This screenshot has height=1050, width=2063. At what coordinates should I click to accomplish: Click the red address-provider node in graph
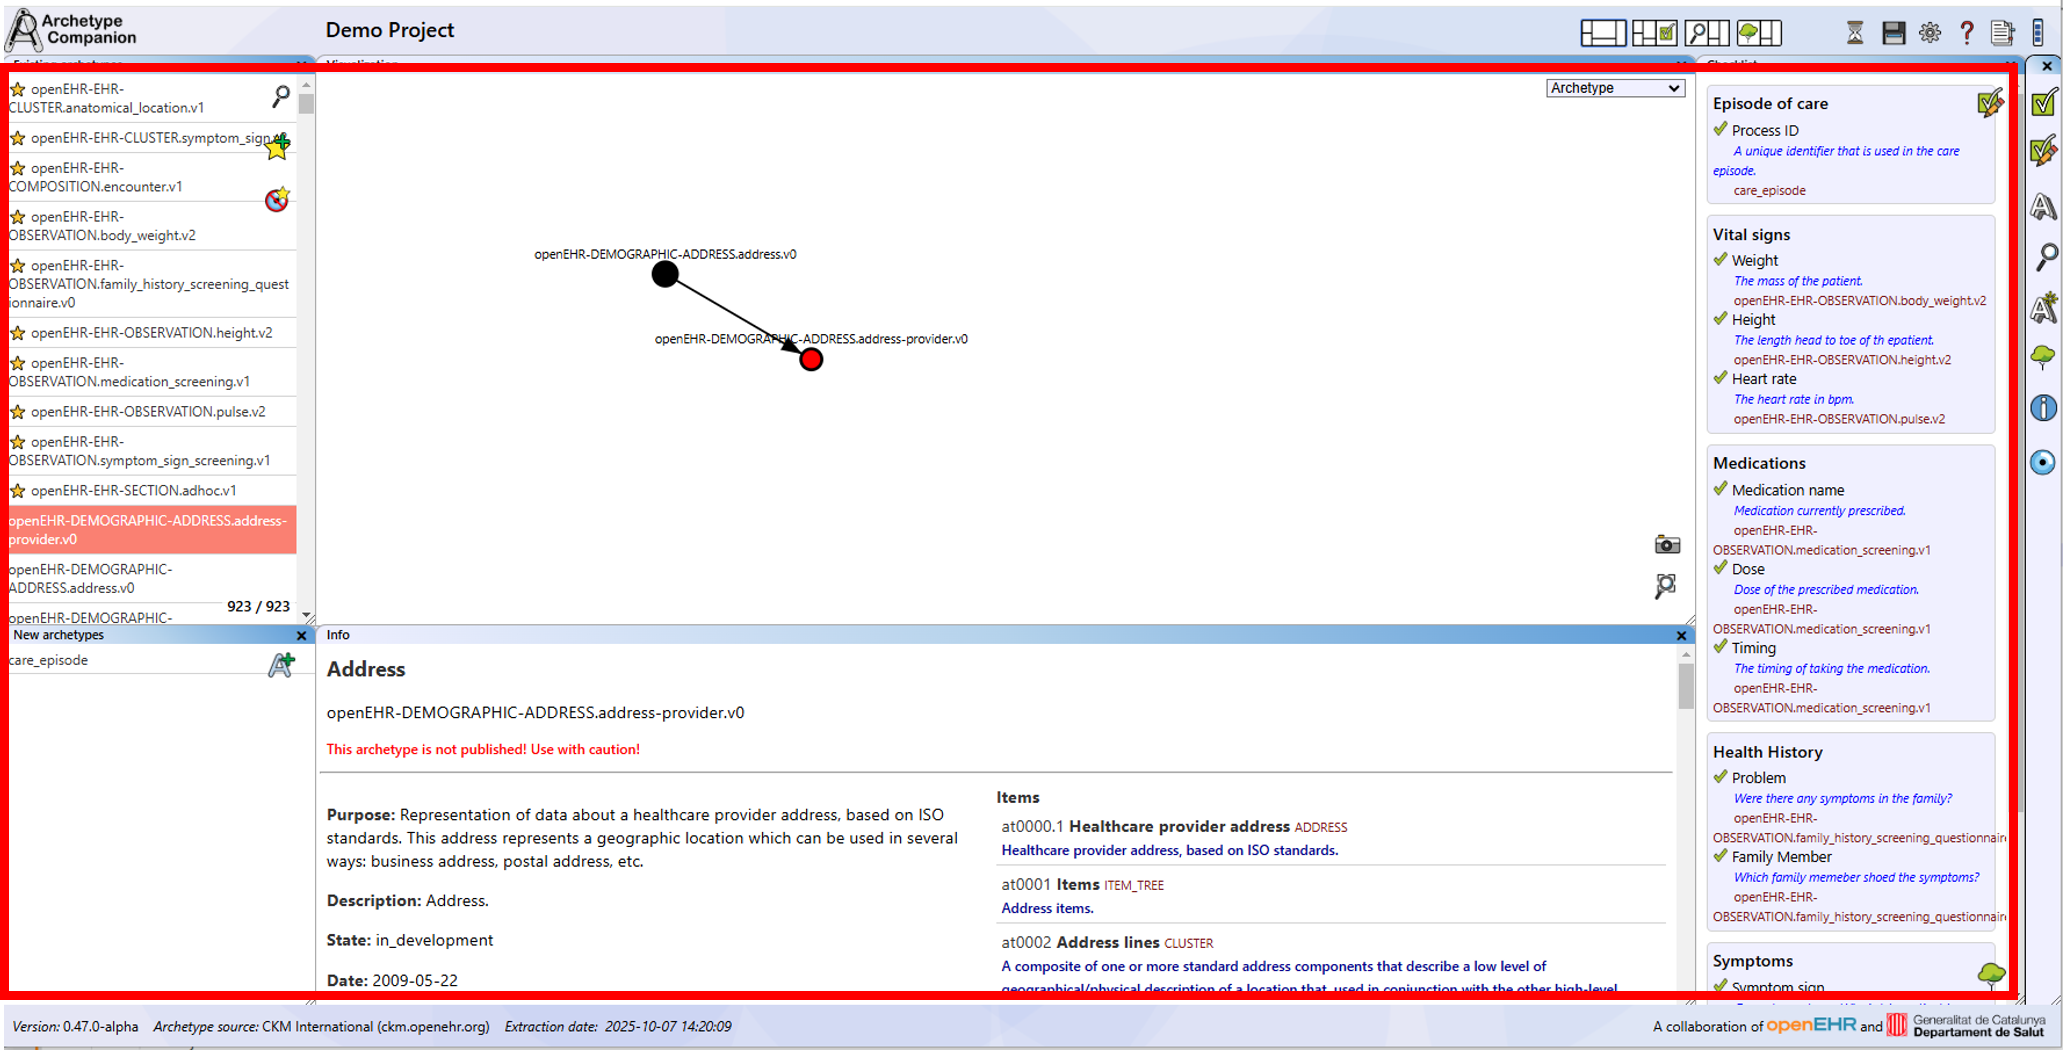pos(811,360)
